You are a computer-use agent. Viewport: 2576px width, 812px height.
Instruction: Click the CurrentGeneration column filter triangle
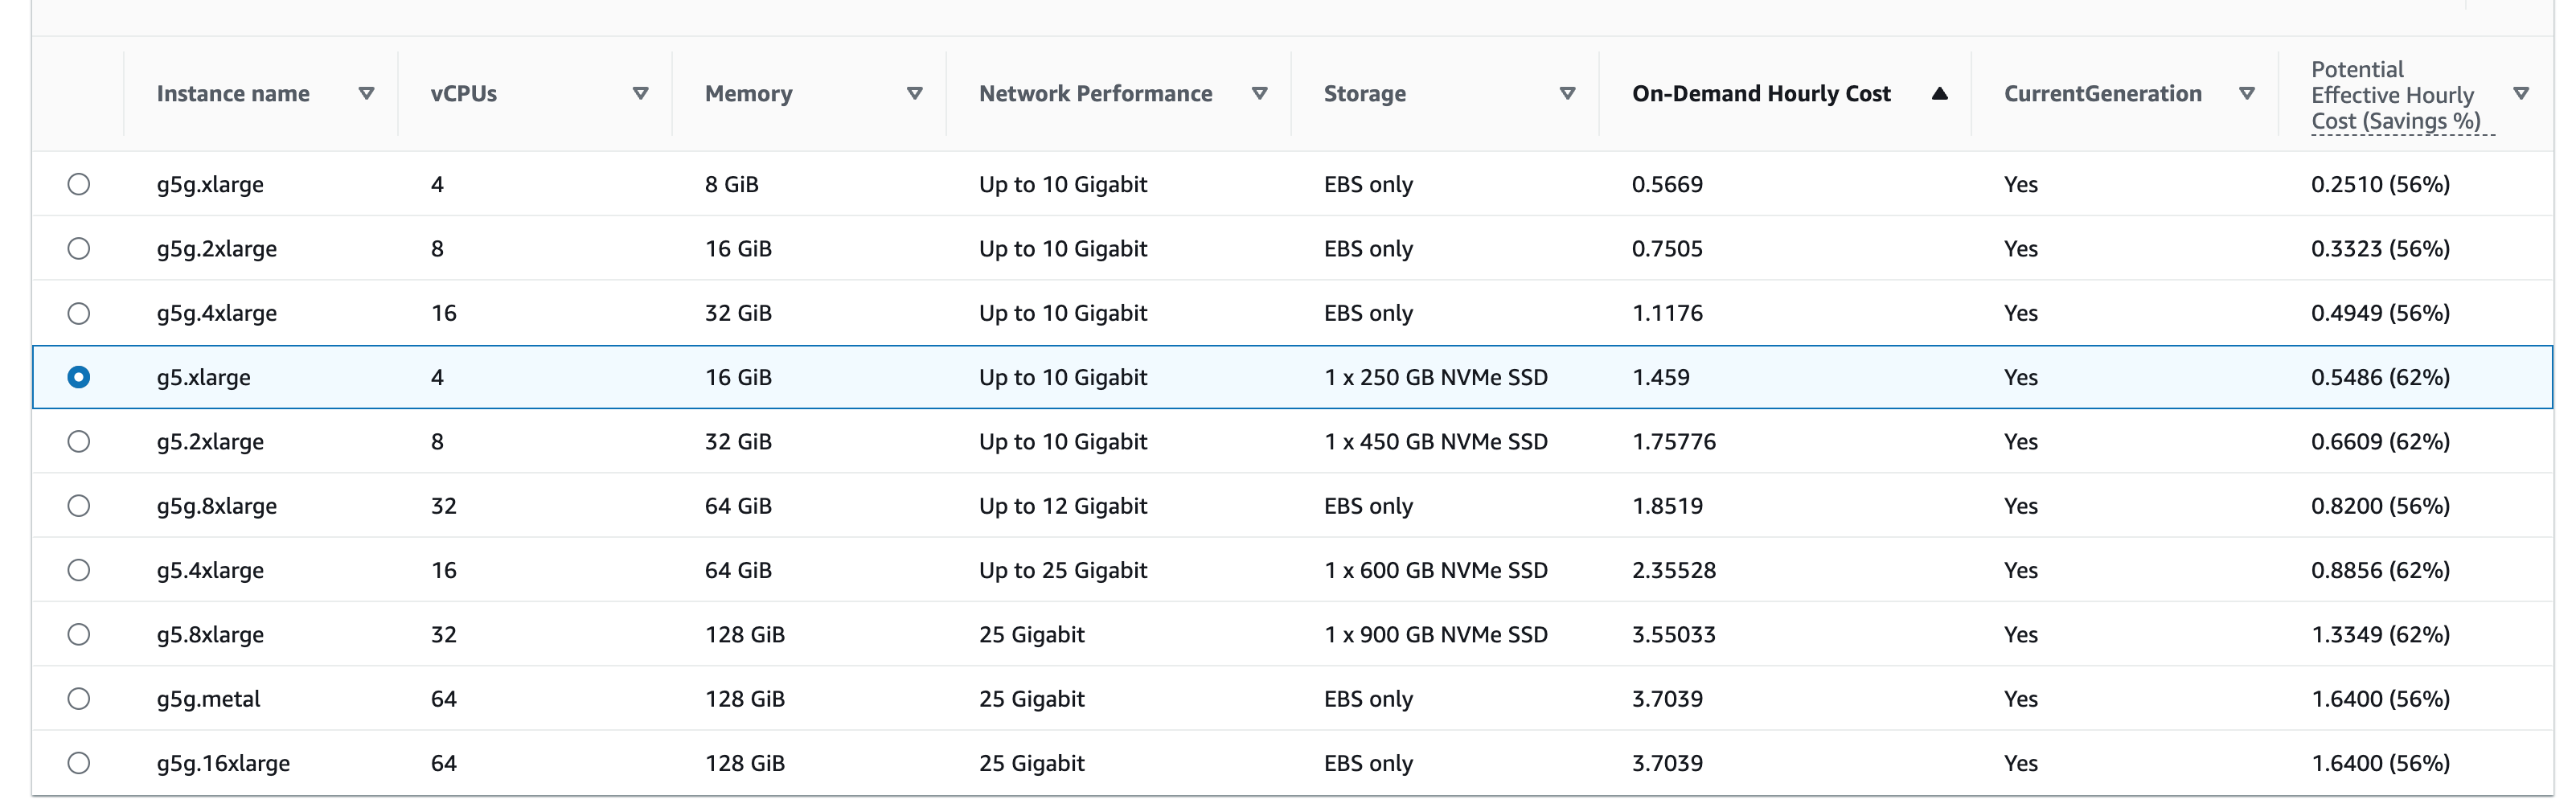click(2246, 93)
